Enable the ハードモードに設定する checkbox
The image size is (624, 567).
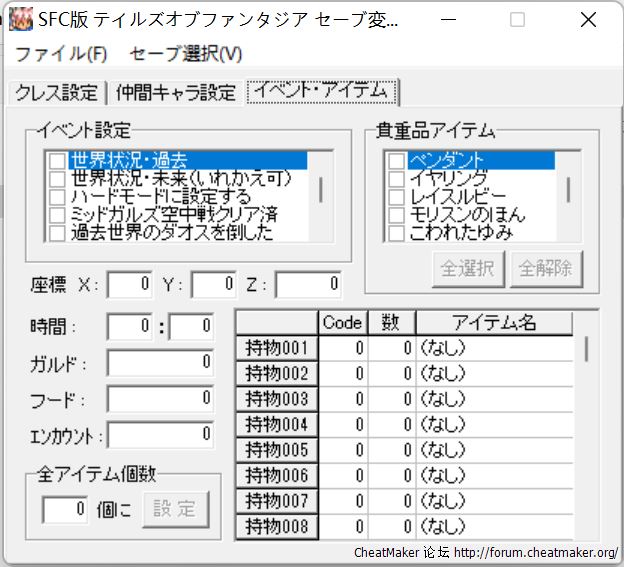58,197
